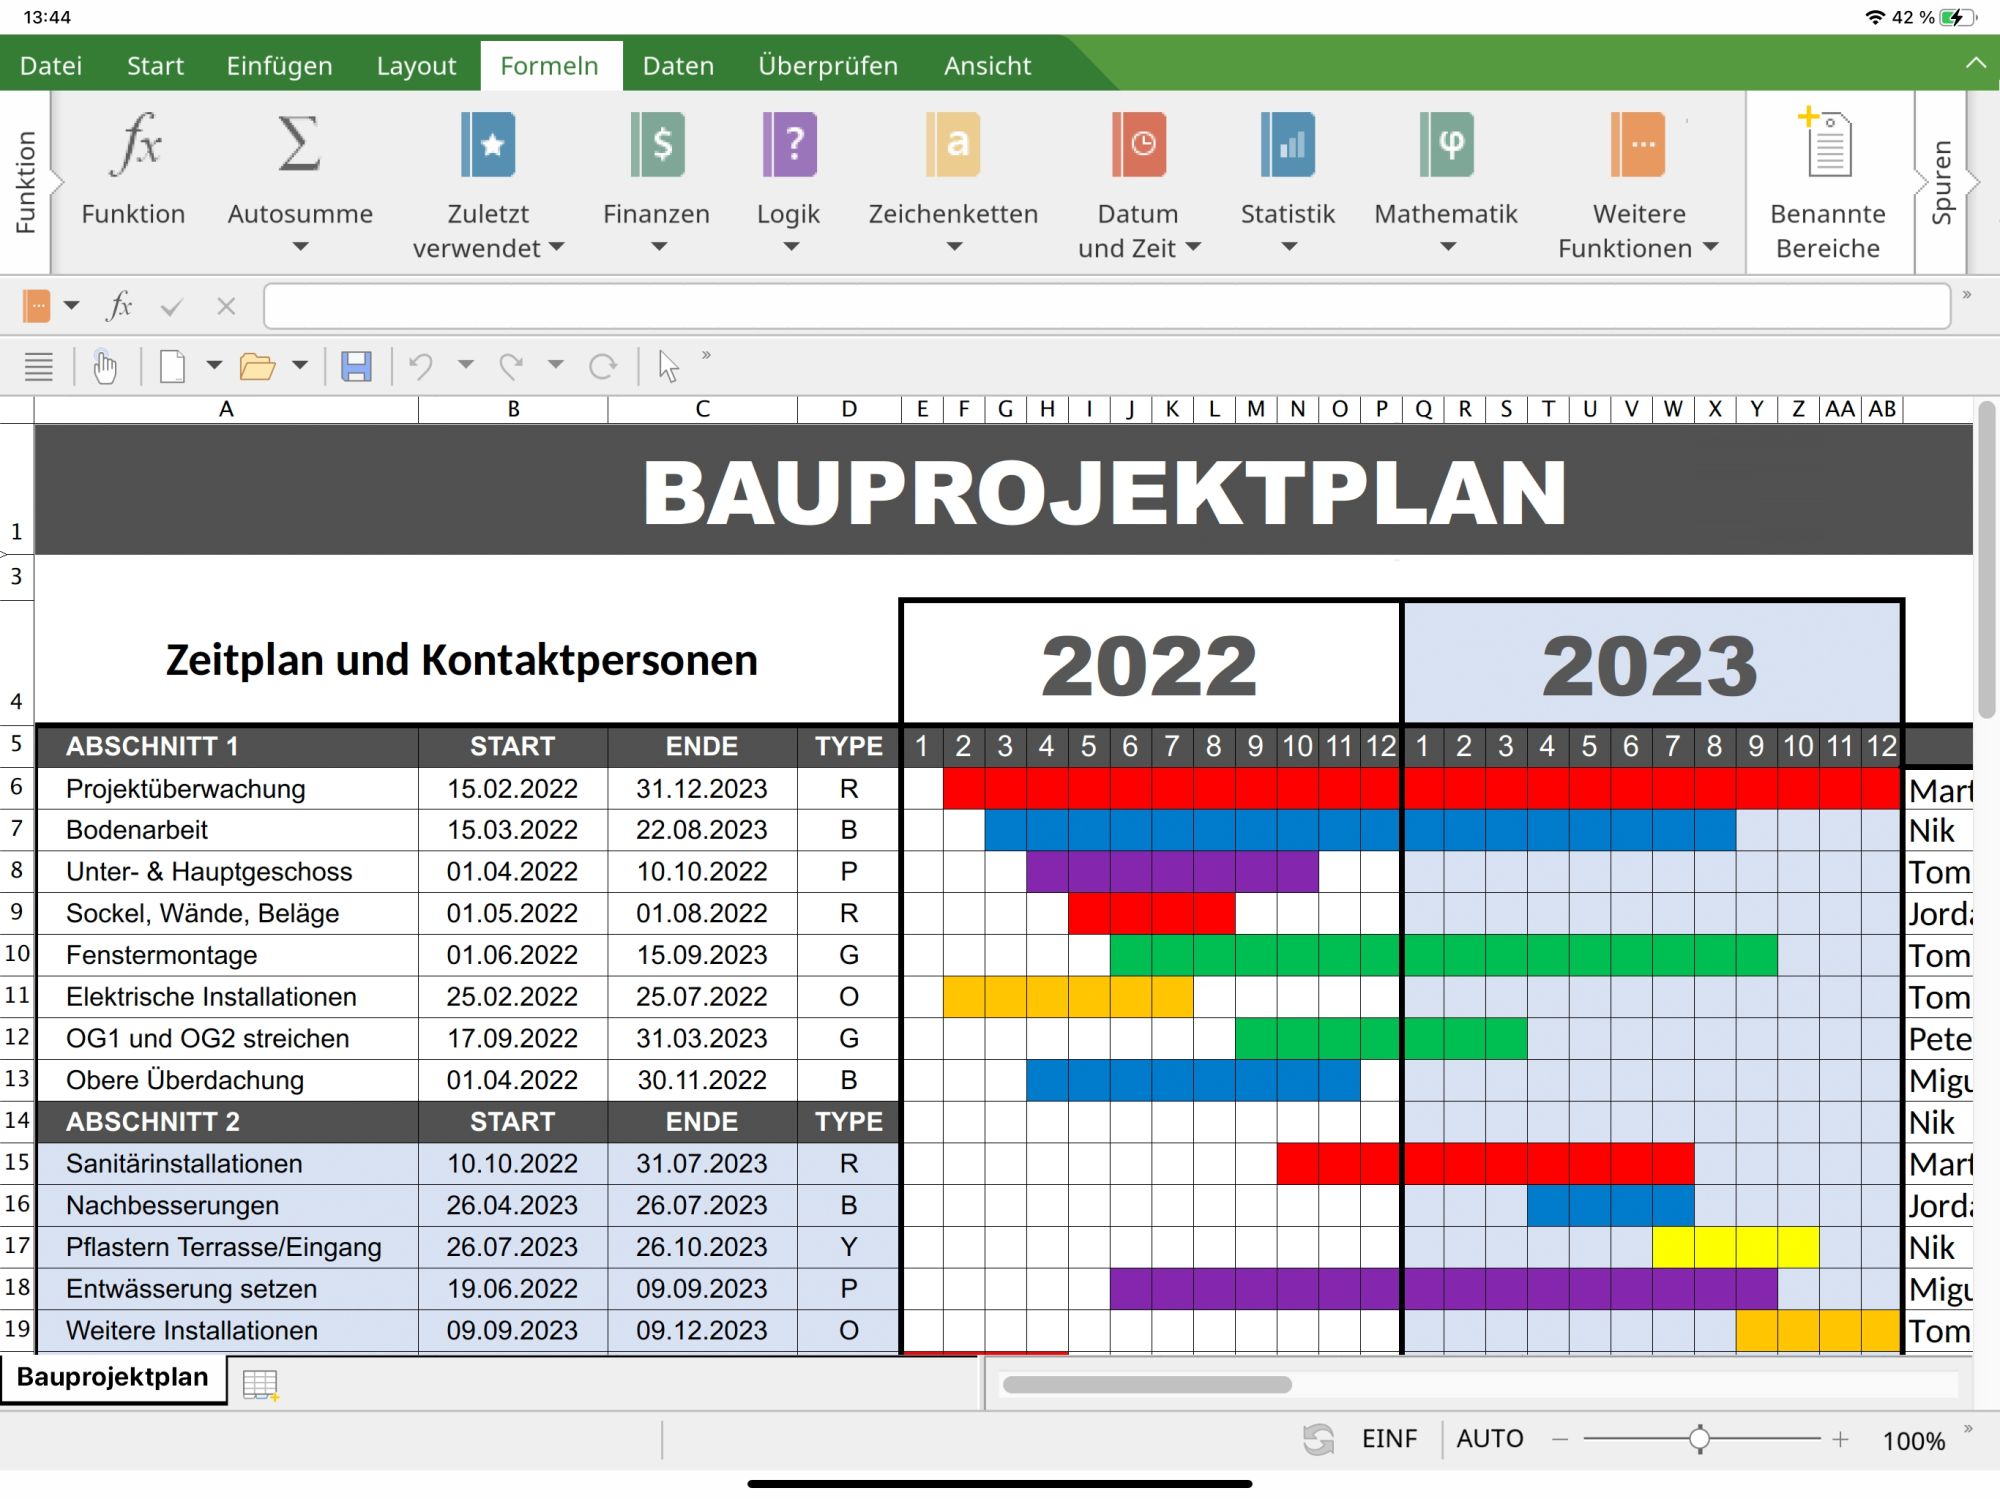The height and width of the screenshot is (1499, 2000).
Task: Open the Datum und Zeit clock icon
Action: pyautogui.click(x=1138, y=145)
